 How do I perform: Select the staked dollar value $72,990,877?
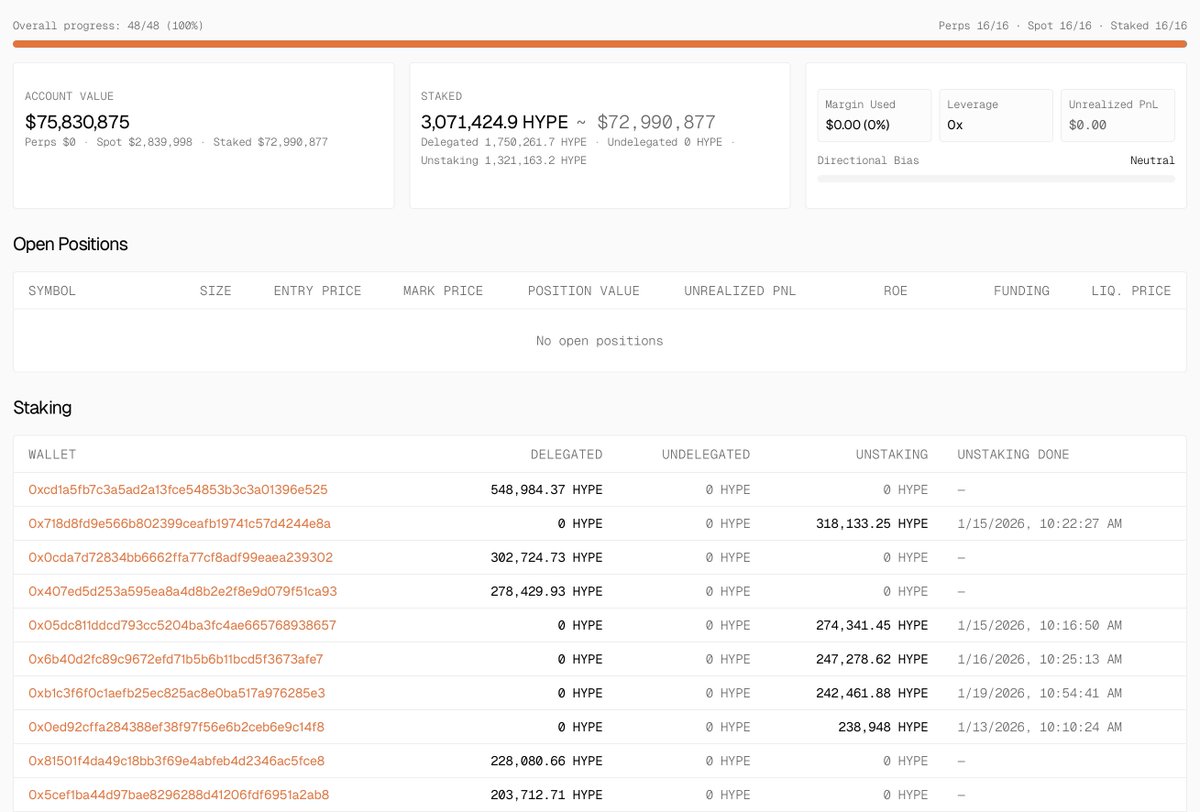(x=656, y=122)
